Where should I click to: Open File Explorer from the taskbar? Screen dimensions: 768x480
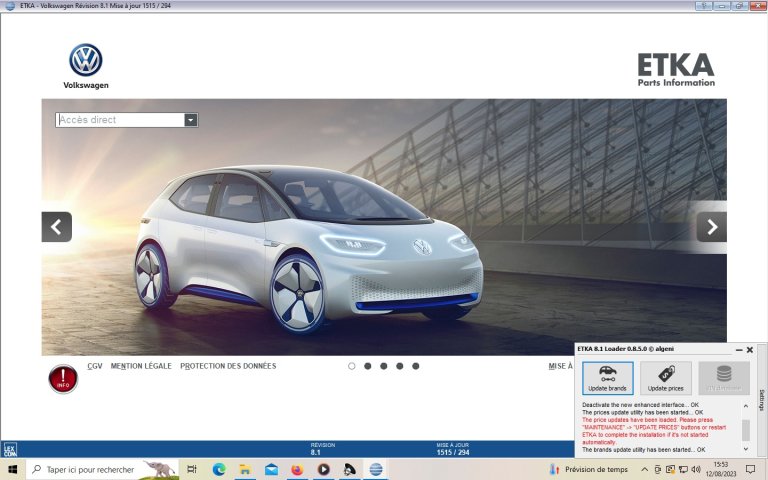coord(245,469)
